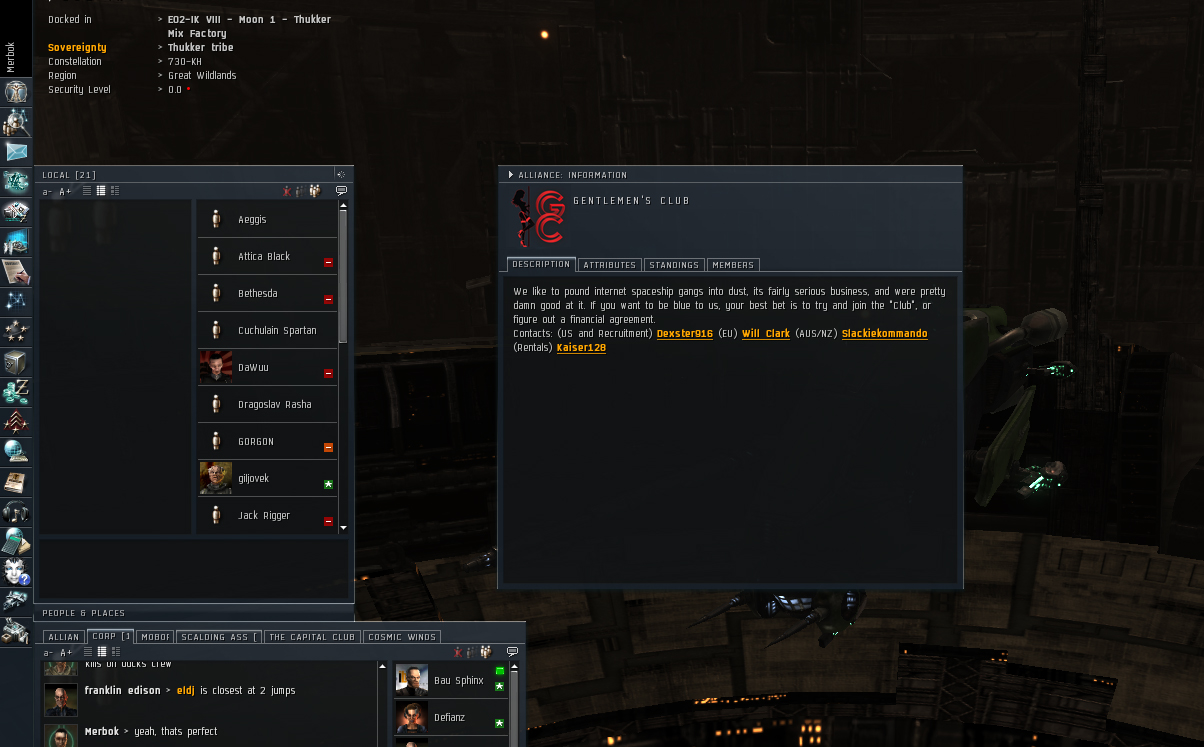Open the star map constellation icon

click(16, 301)
